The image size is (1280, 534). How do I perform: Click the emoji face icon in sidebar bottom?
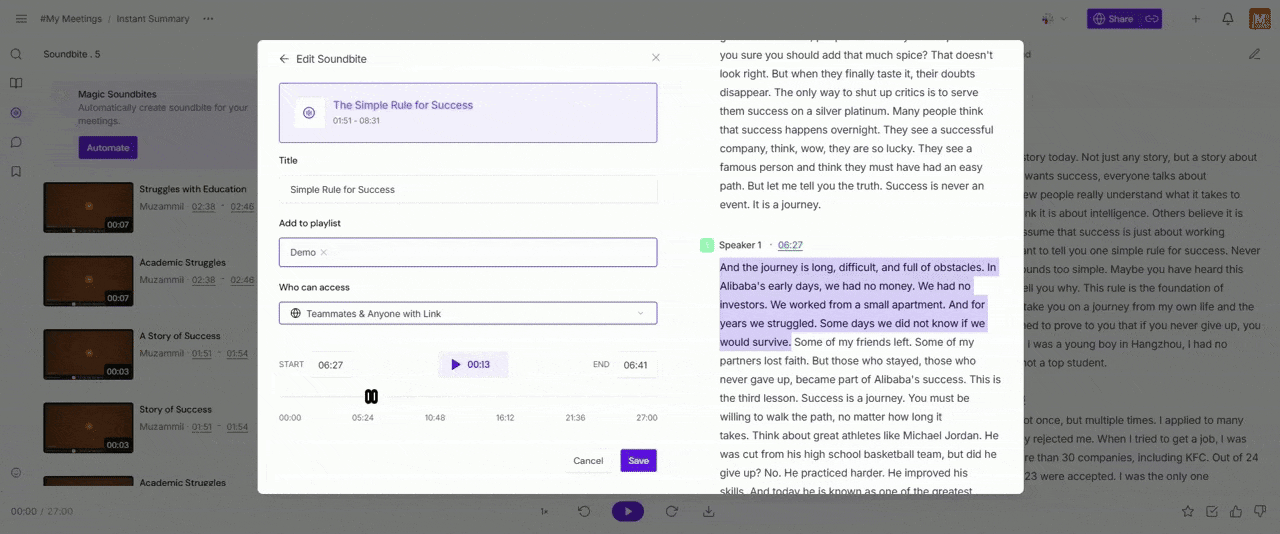(x=16, y=473)
